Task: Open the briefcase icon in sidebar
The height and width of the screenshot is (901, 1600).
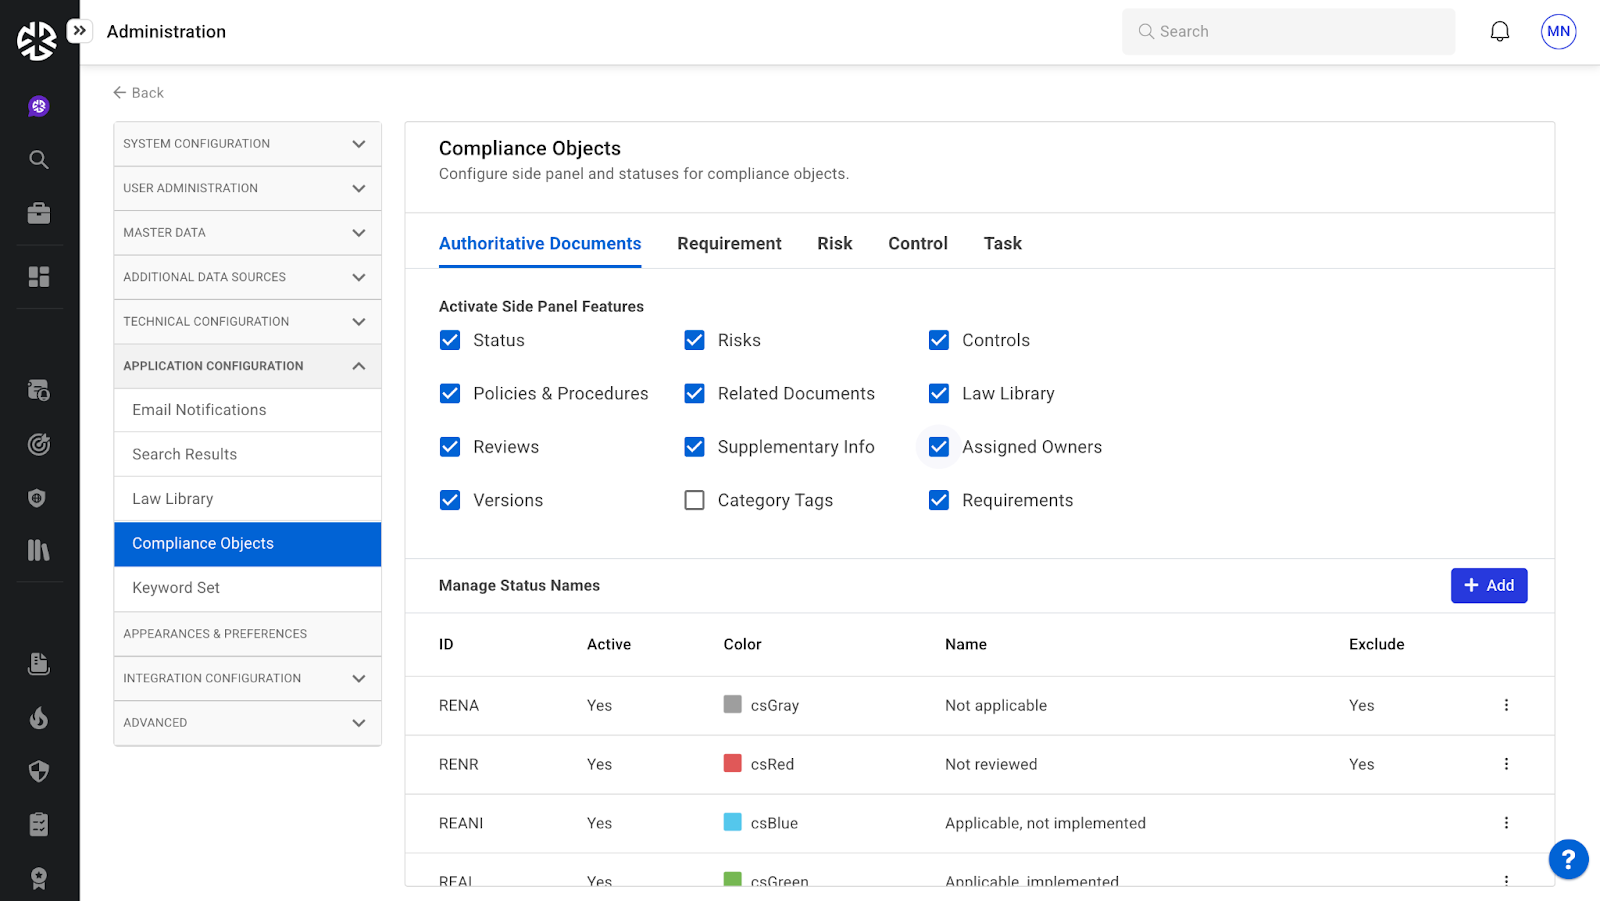Action: pyautogui.click(x=39, y=213)
